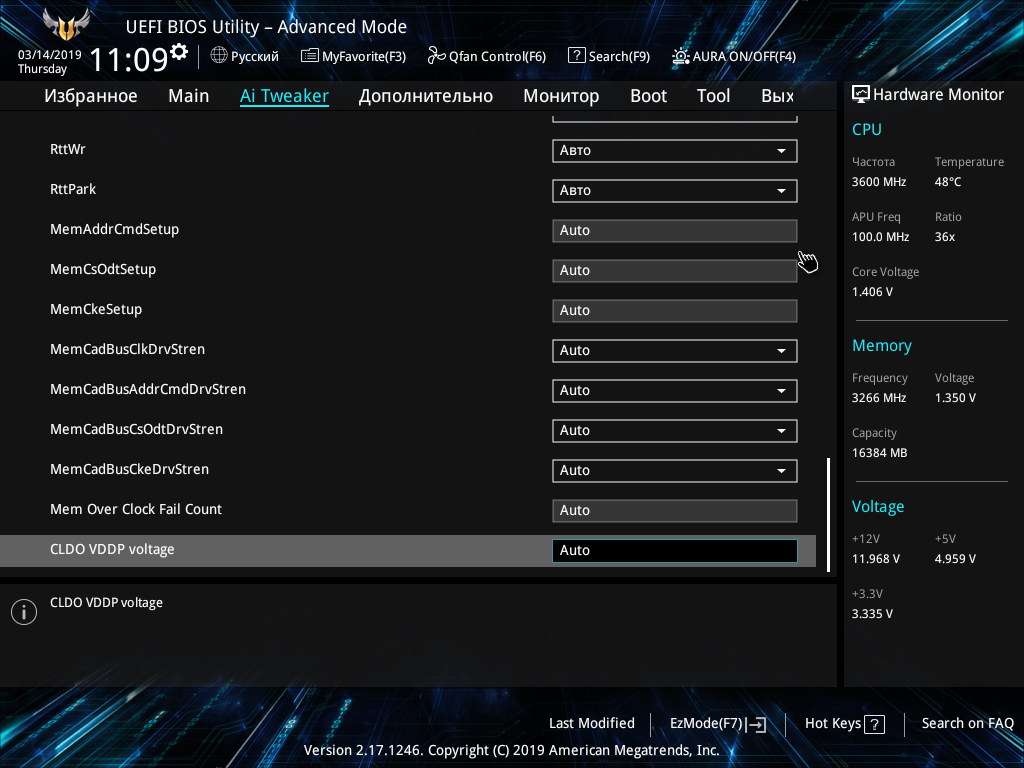Viewport: 1024px width, 768px height.
Task: Click the globe language icon
Action: [219, 56]
